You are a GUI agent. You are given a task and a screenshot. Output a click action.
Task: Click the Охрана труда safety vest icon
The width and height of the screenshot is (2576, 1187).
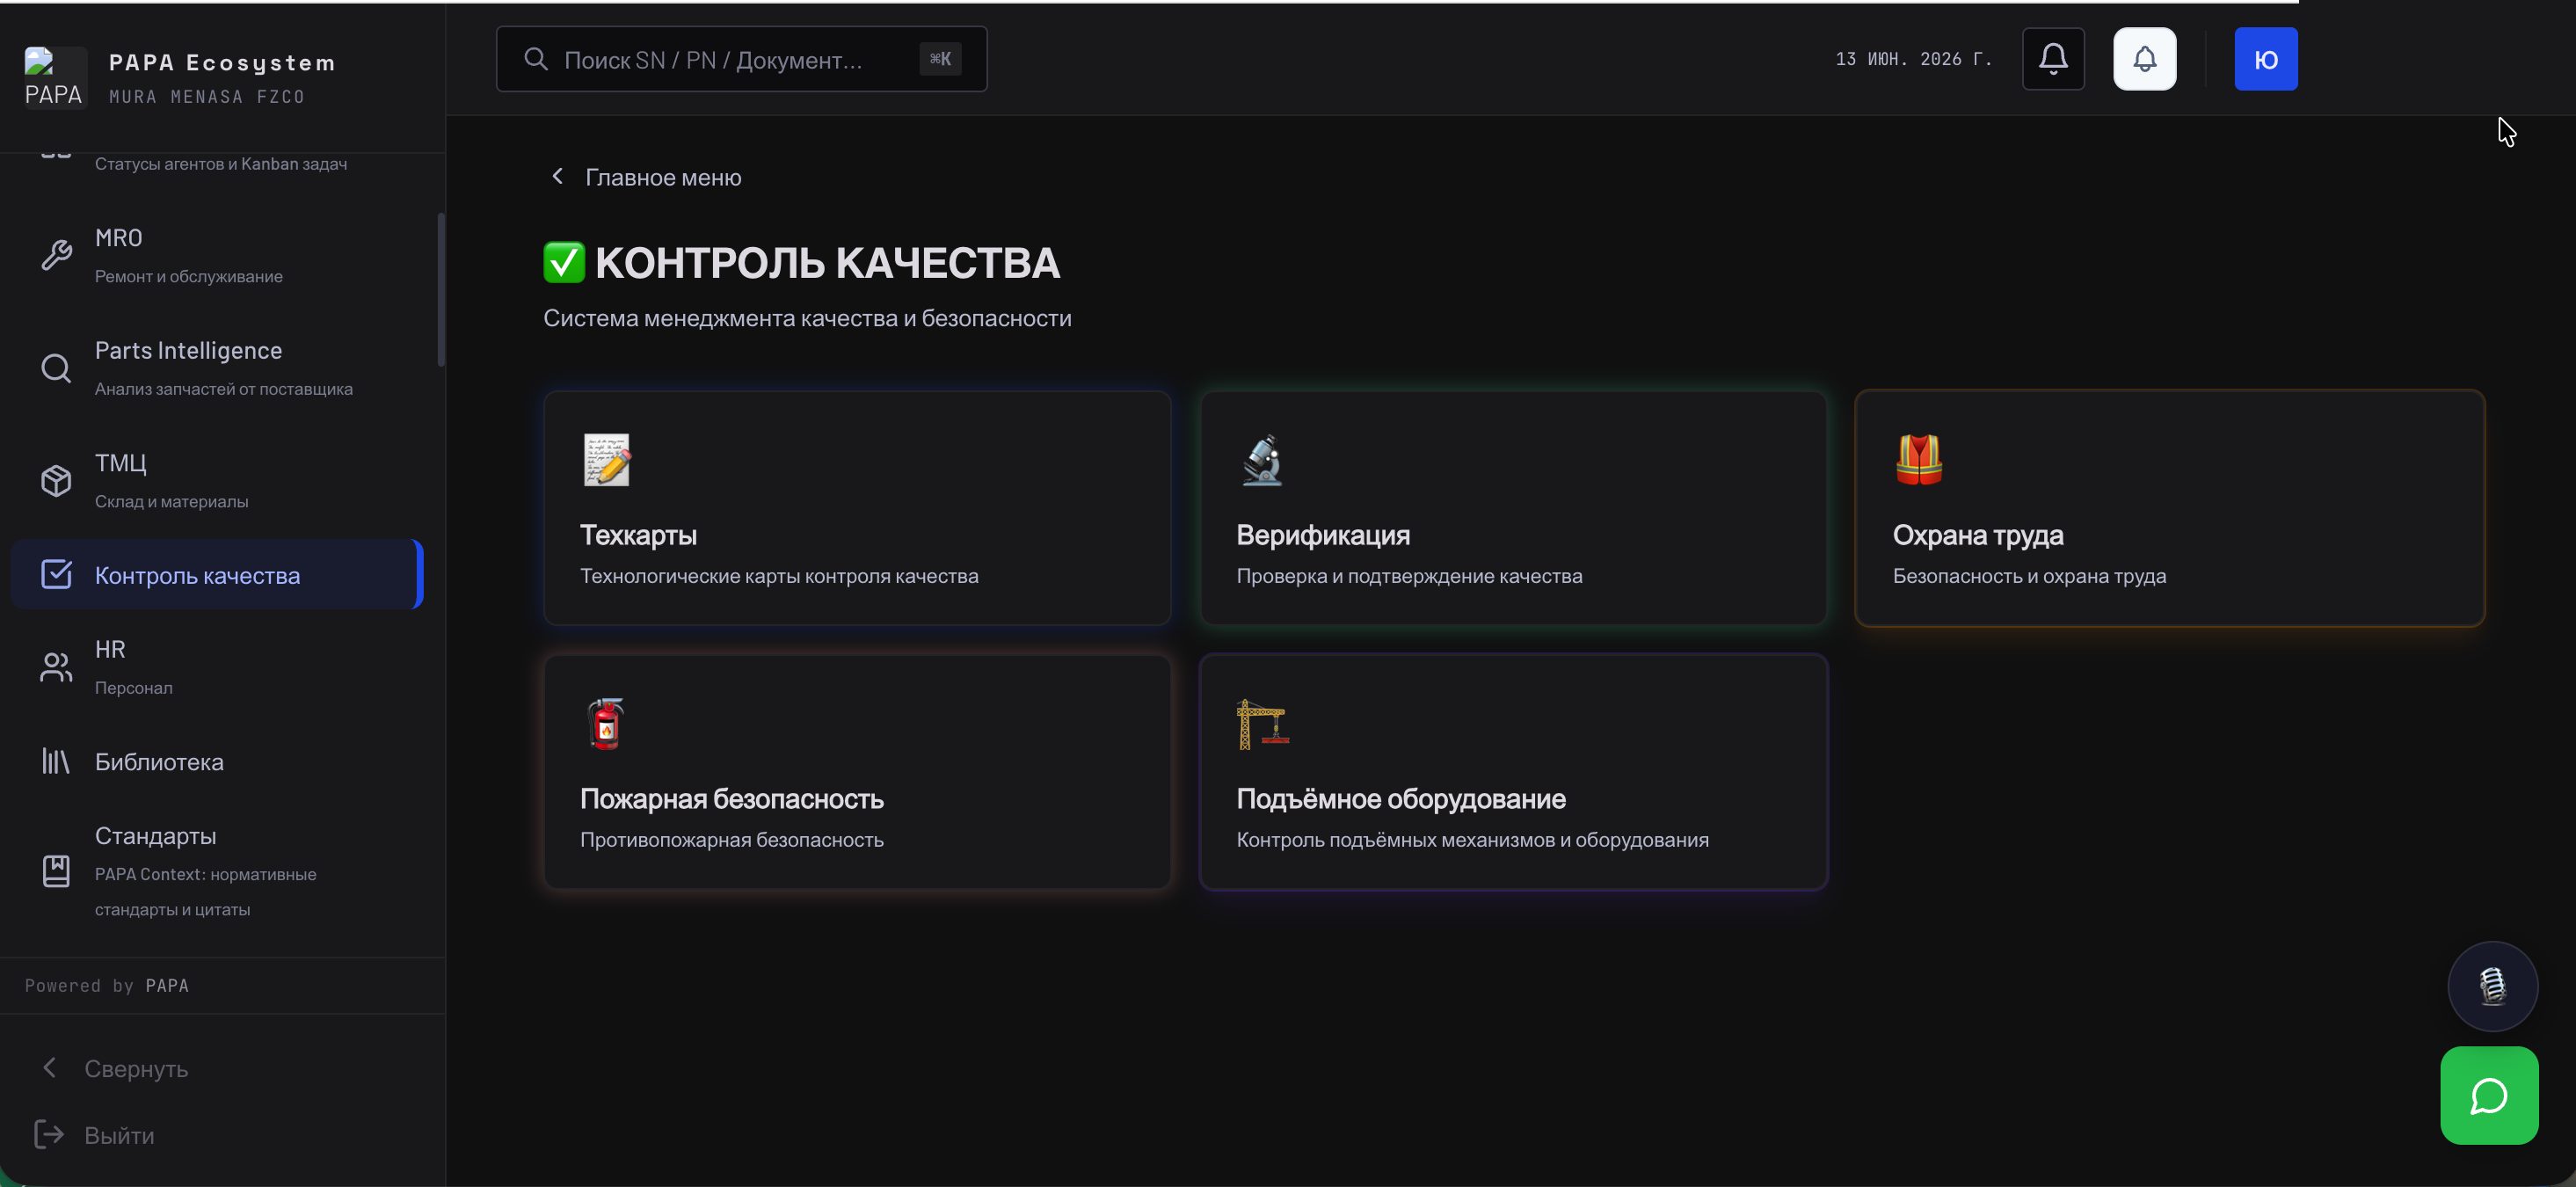coord(1919,460)
